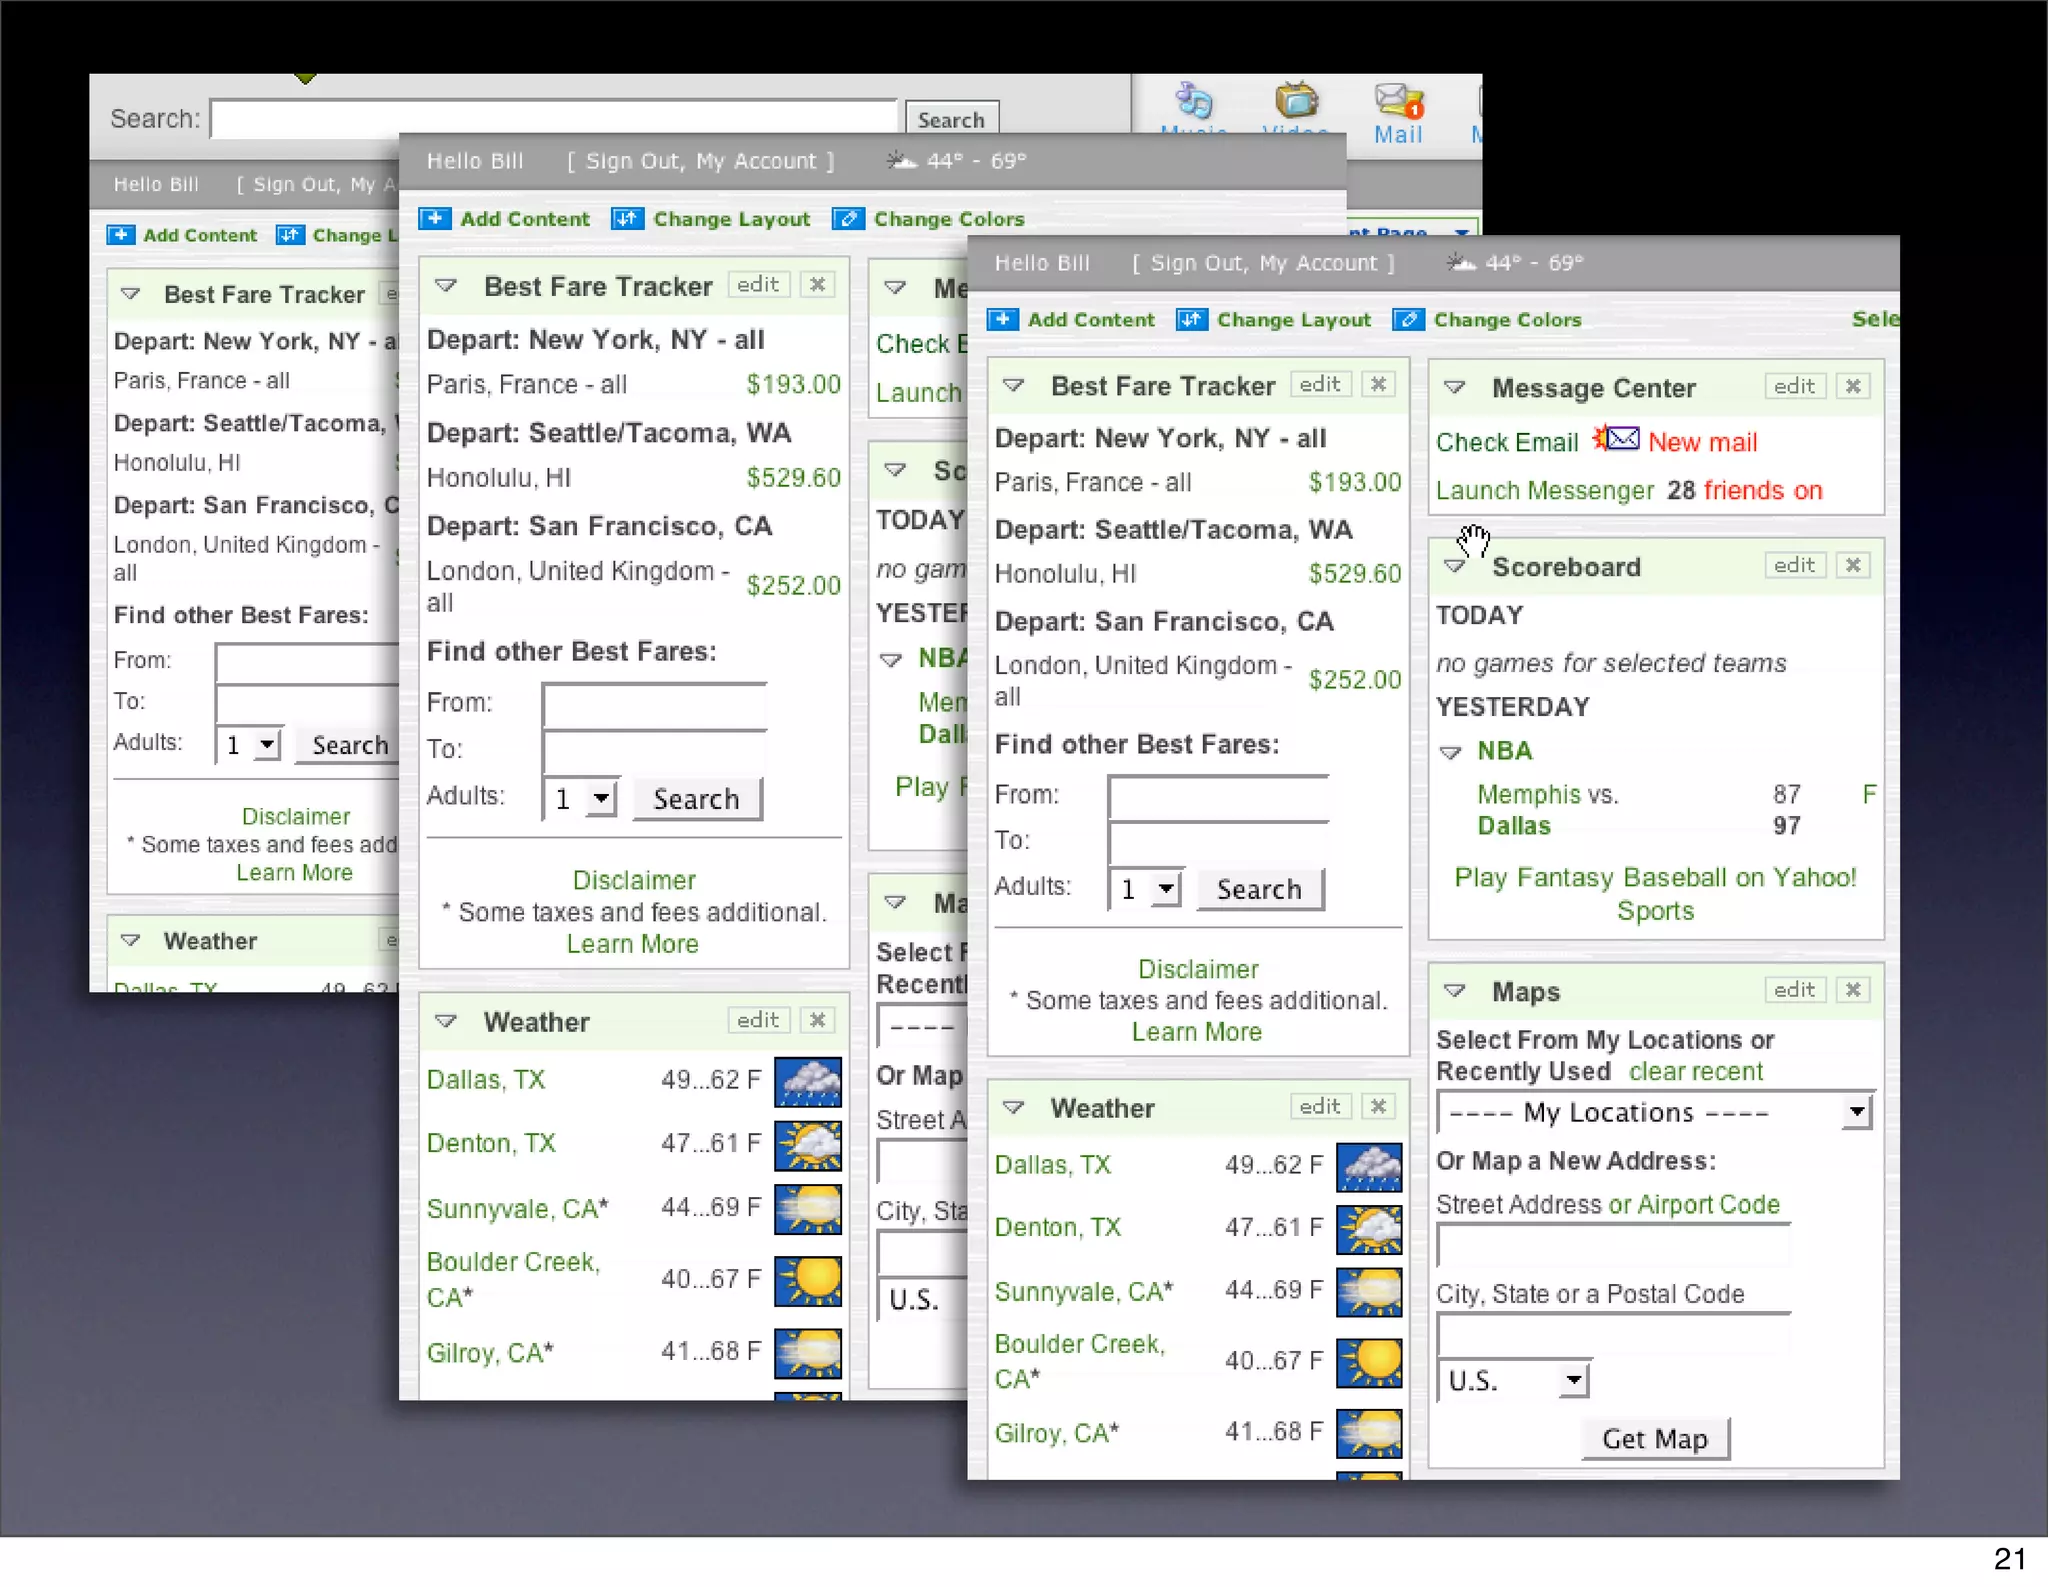Open Launch Messenger link

point(1545,490)
